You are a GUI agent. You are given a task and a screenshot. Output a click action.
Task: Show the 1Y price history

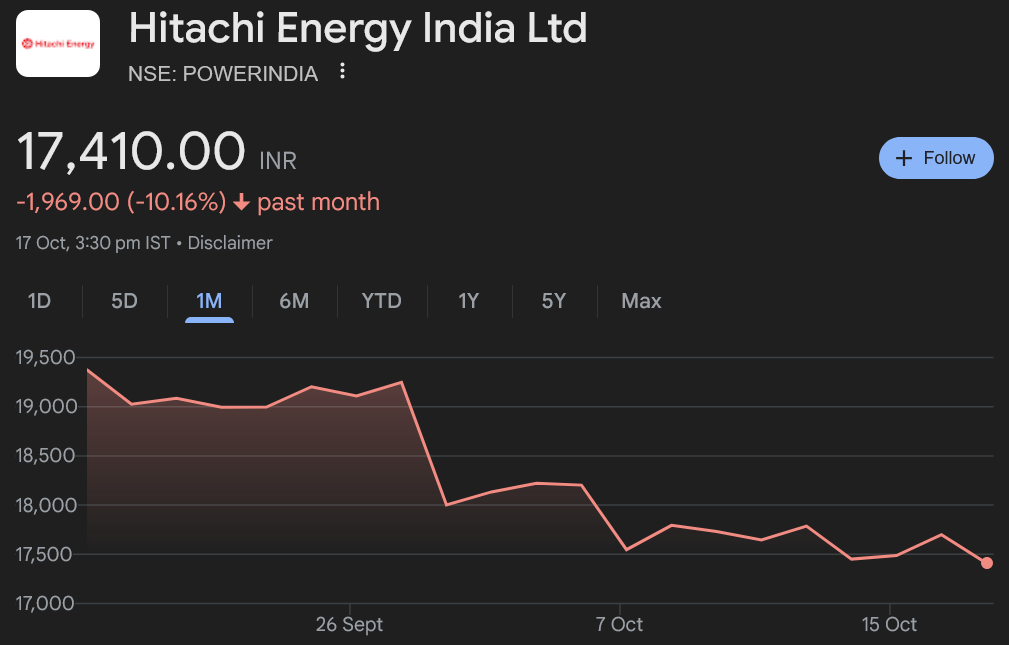(469, 301)
